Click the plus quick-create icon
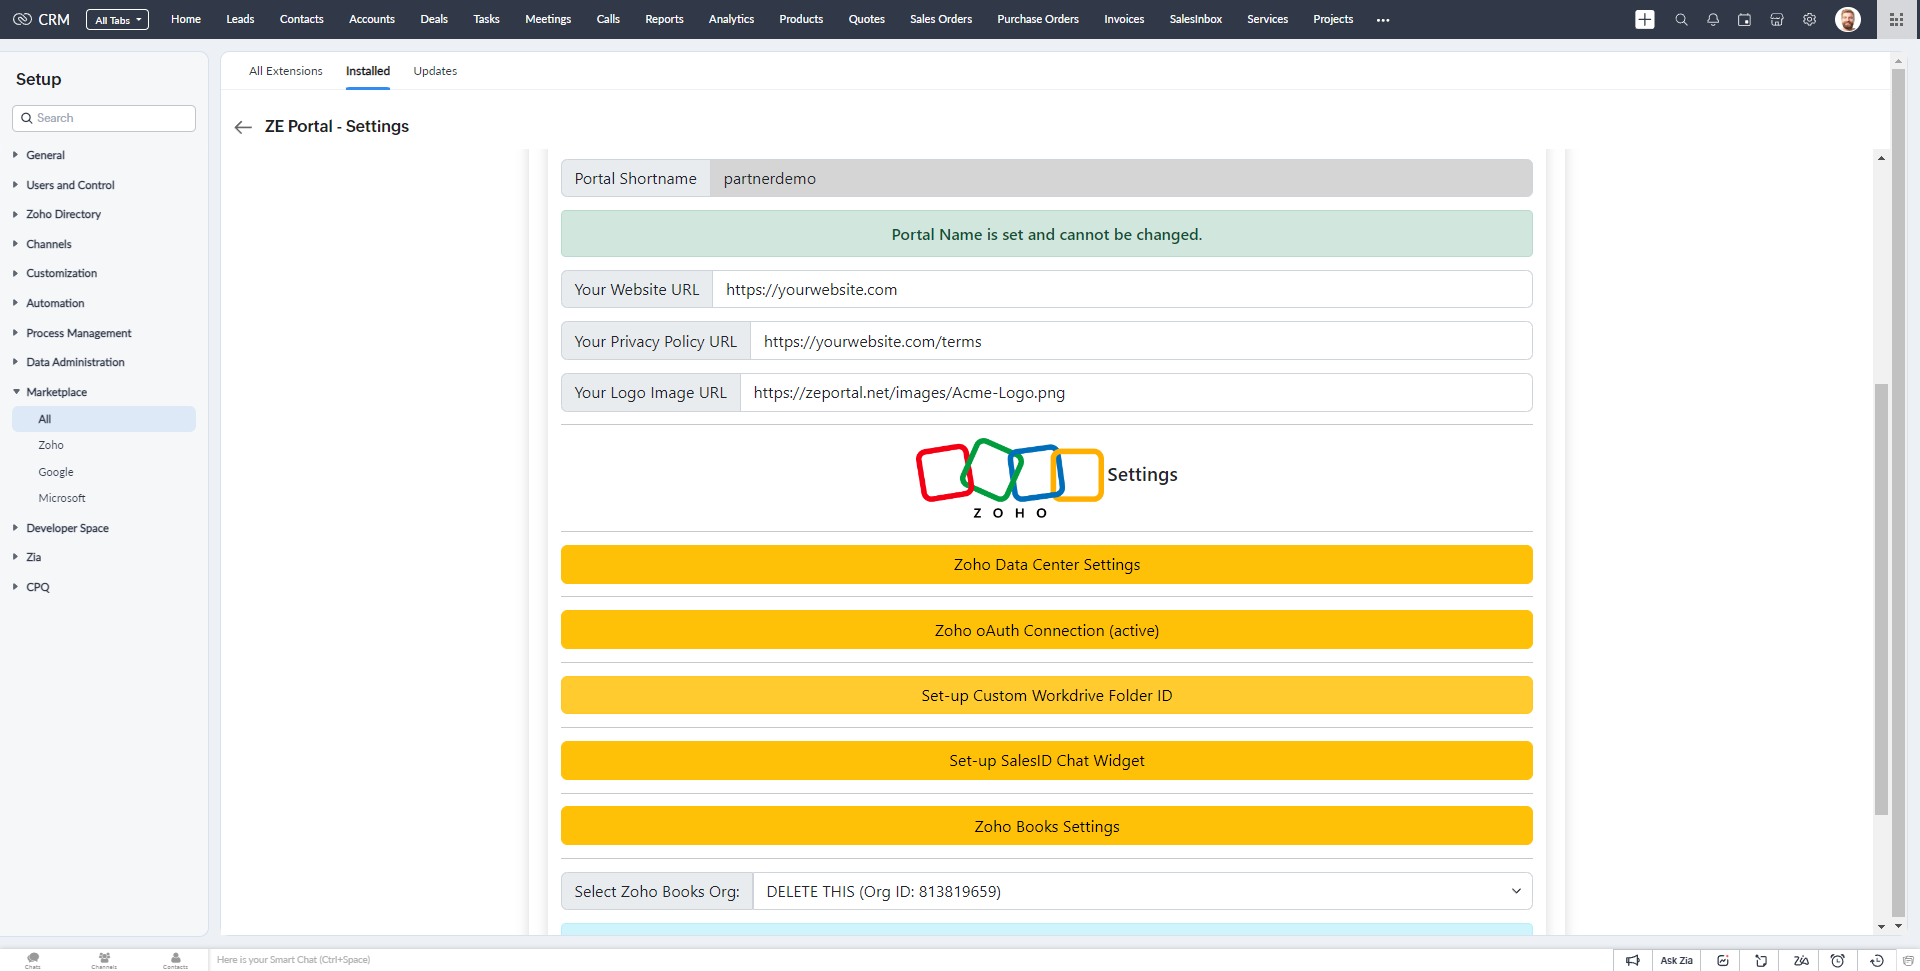Image resolution: width=1920 pixels, height=971 pixels. (1645, 19)
